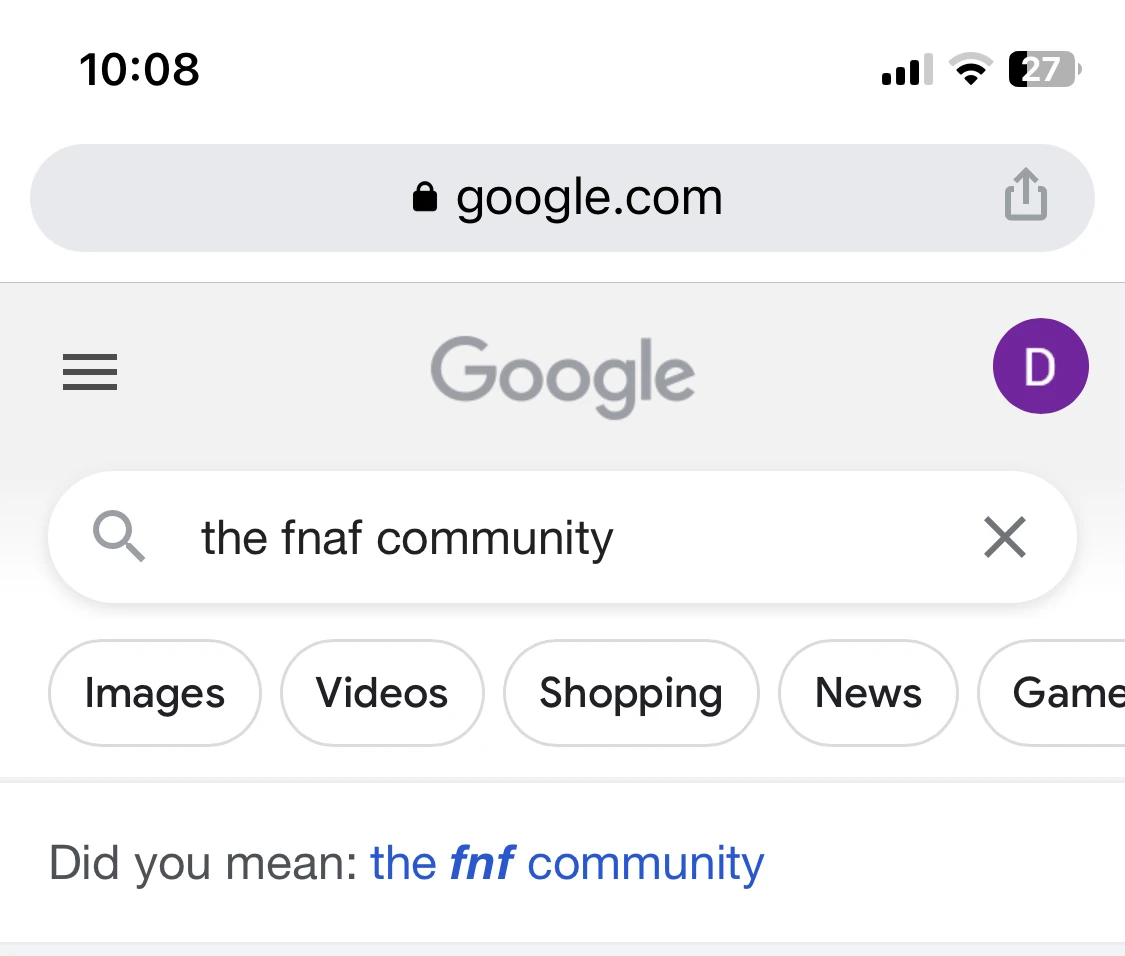Tap the Google logo
The image size is (1125, 956).
563,375
